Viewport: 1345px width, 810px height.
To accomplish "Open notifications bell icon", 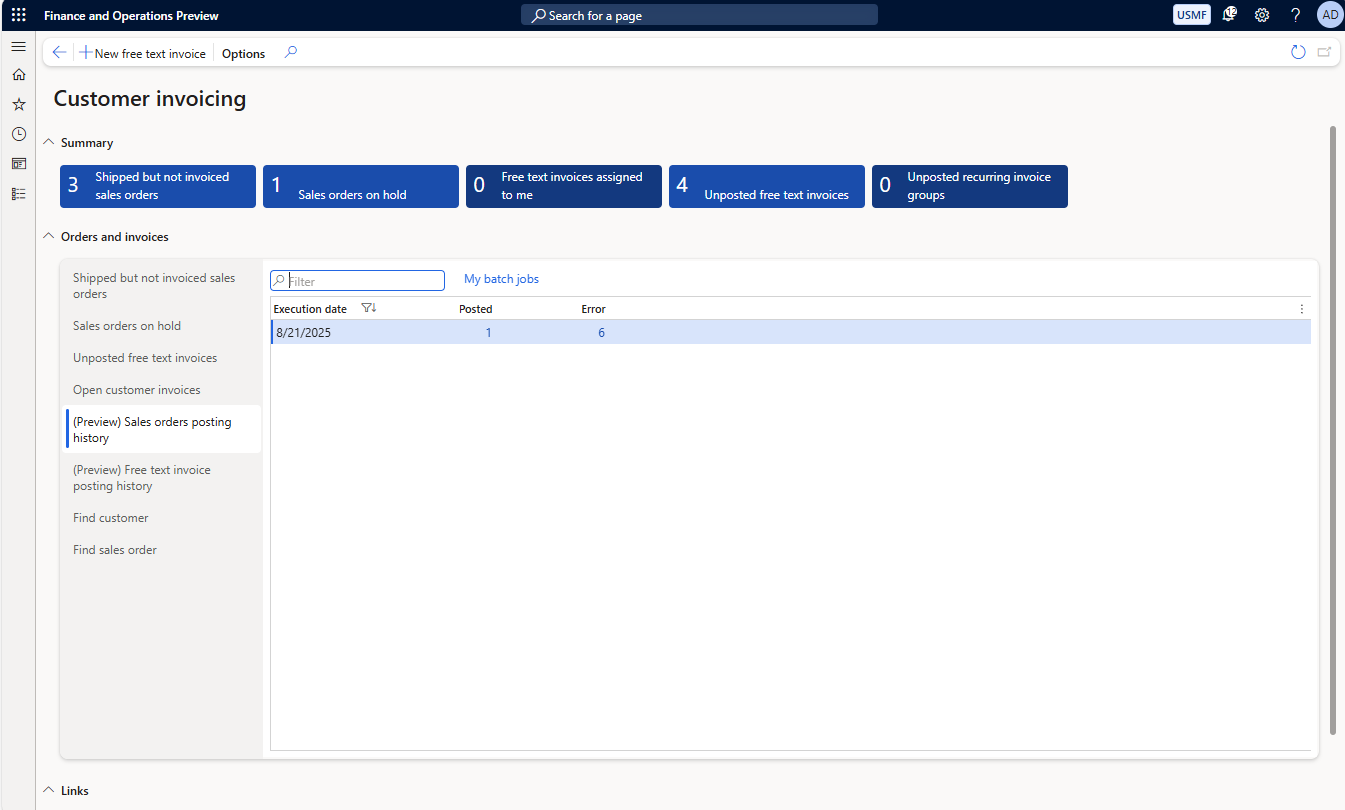I will pyautogui.click(x=1230, y=15).
